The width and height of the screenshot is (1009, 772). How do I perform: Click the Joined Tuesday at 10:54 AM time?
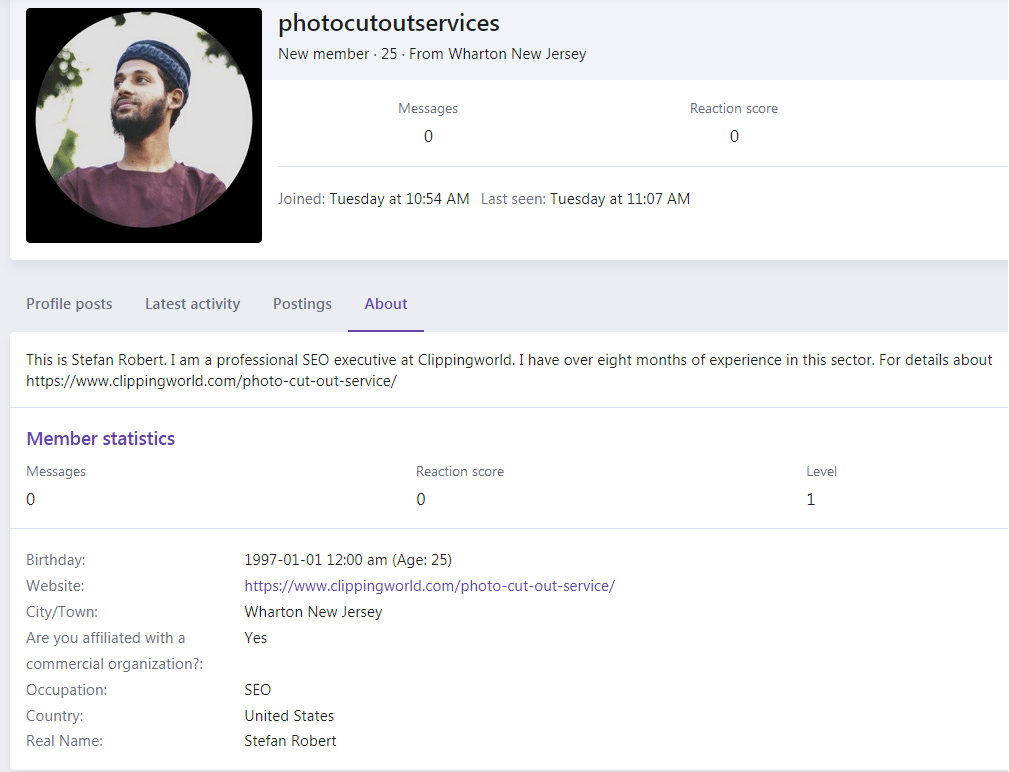399,199
